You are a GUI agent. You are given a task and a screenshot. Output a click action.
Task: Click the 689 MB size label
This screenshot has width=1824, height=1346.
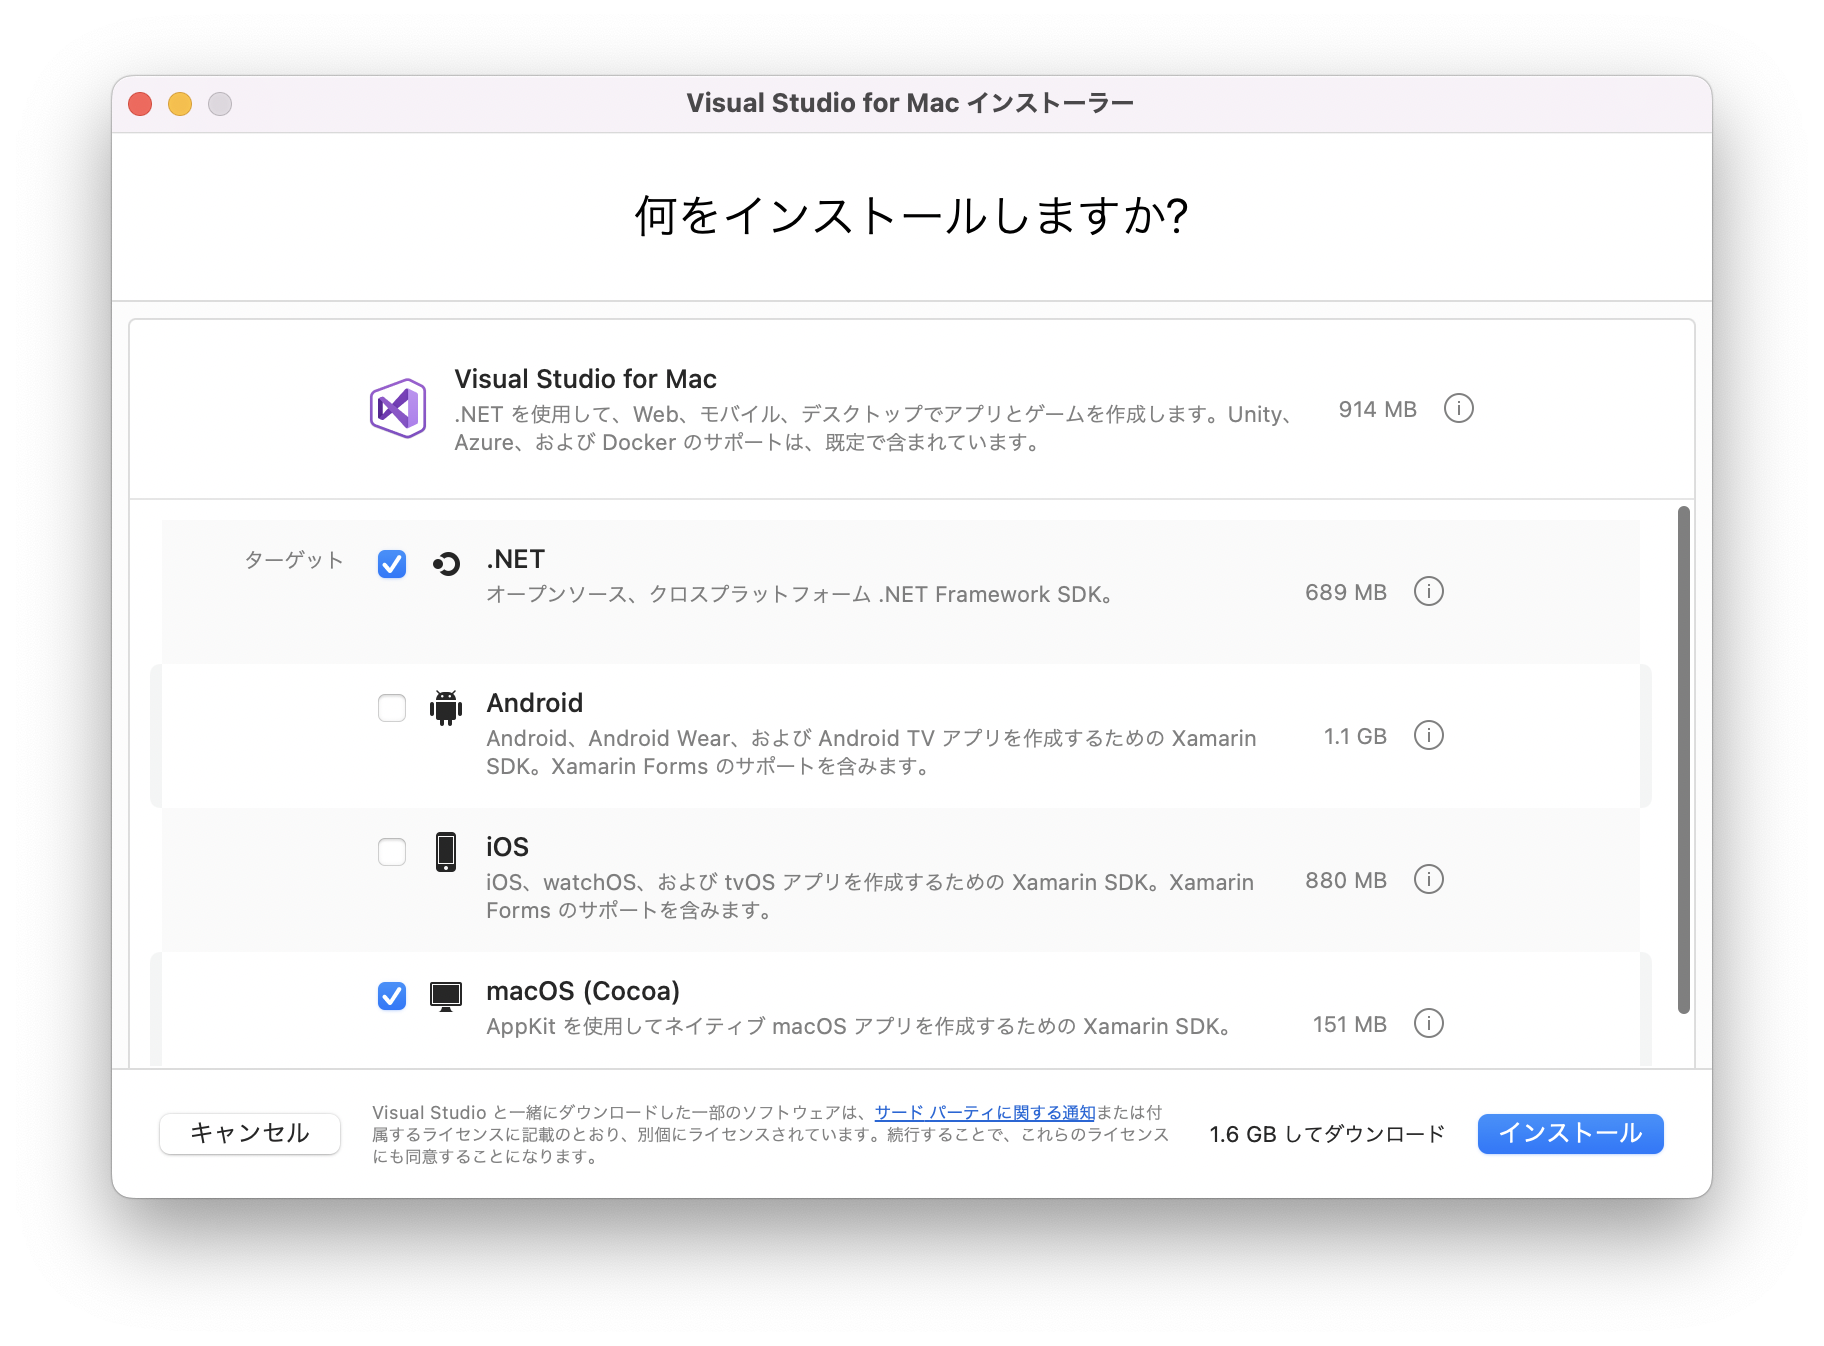point(1345,592)
